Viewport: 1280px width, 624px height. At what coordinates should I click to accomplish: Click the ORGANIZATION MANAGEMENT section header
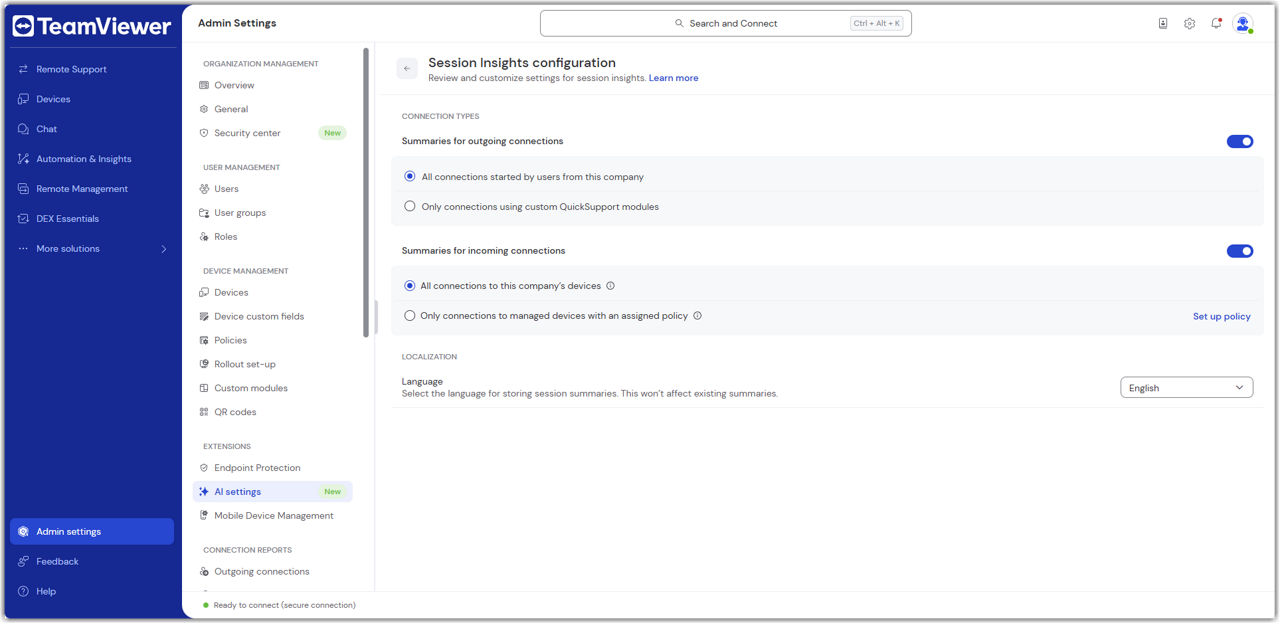coord(261,64)
